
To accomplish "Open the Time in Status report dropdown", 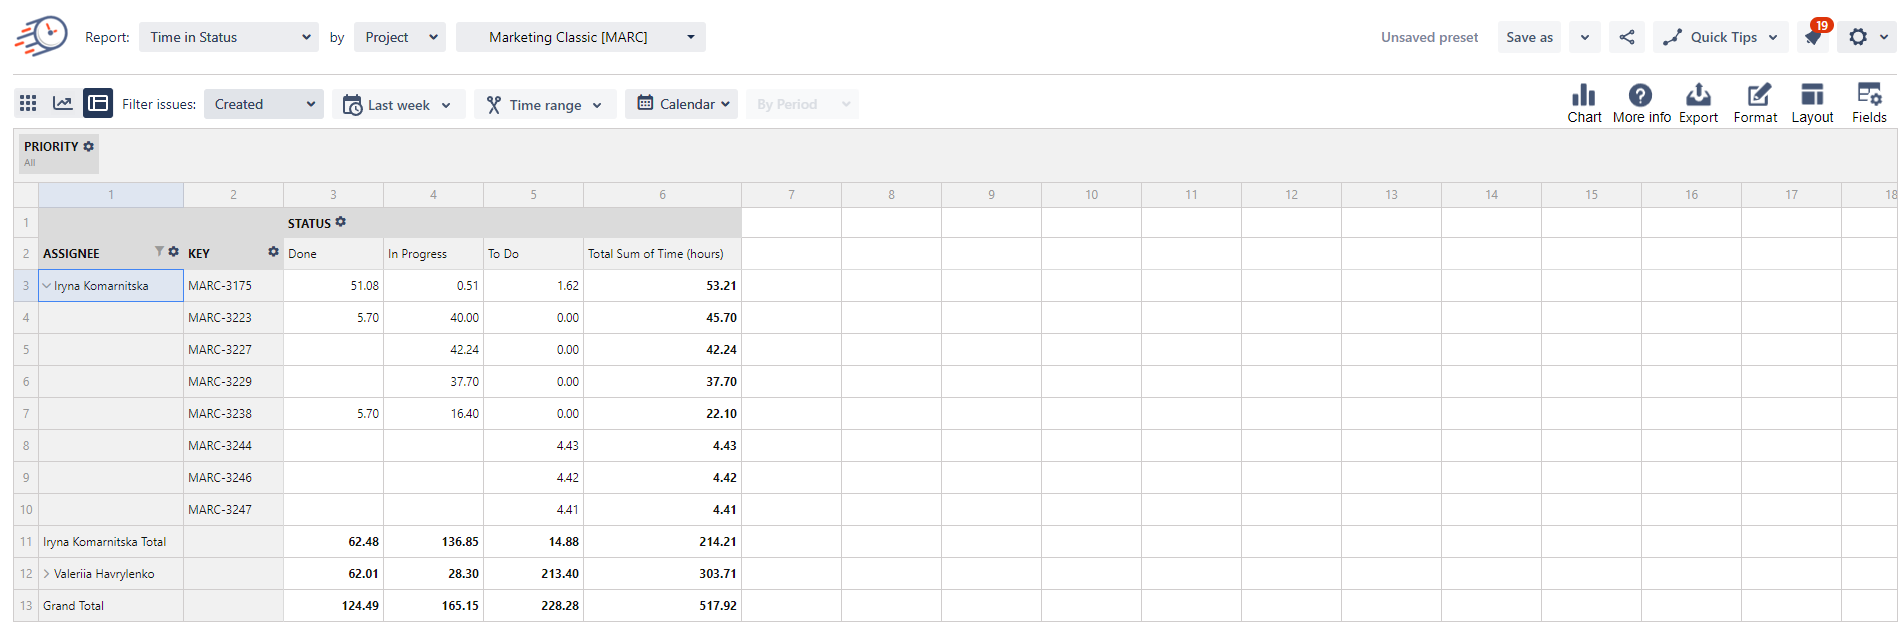I will (229, 37).
